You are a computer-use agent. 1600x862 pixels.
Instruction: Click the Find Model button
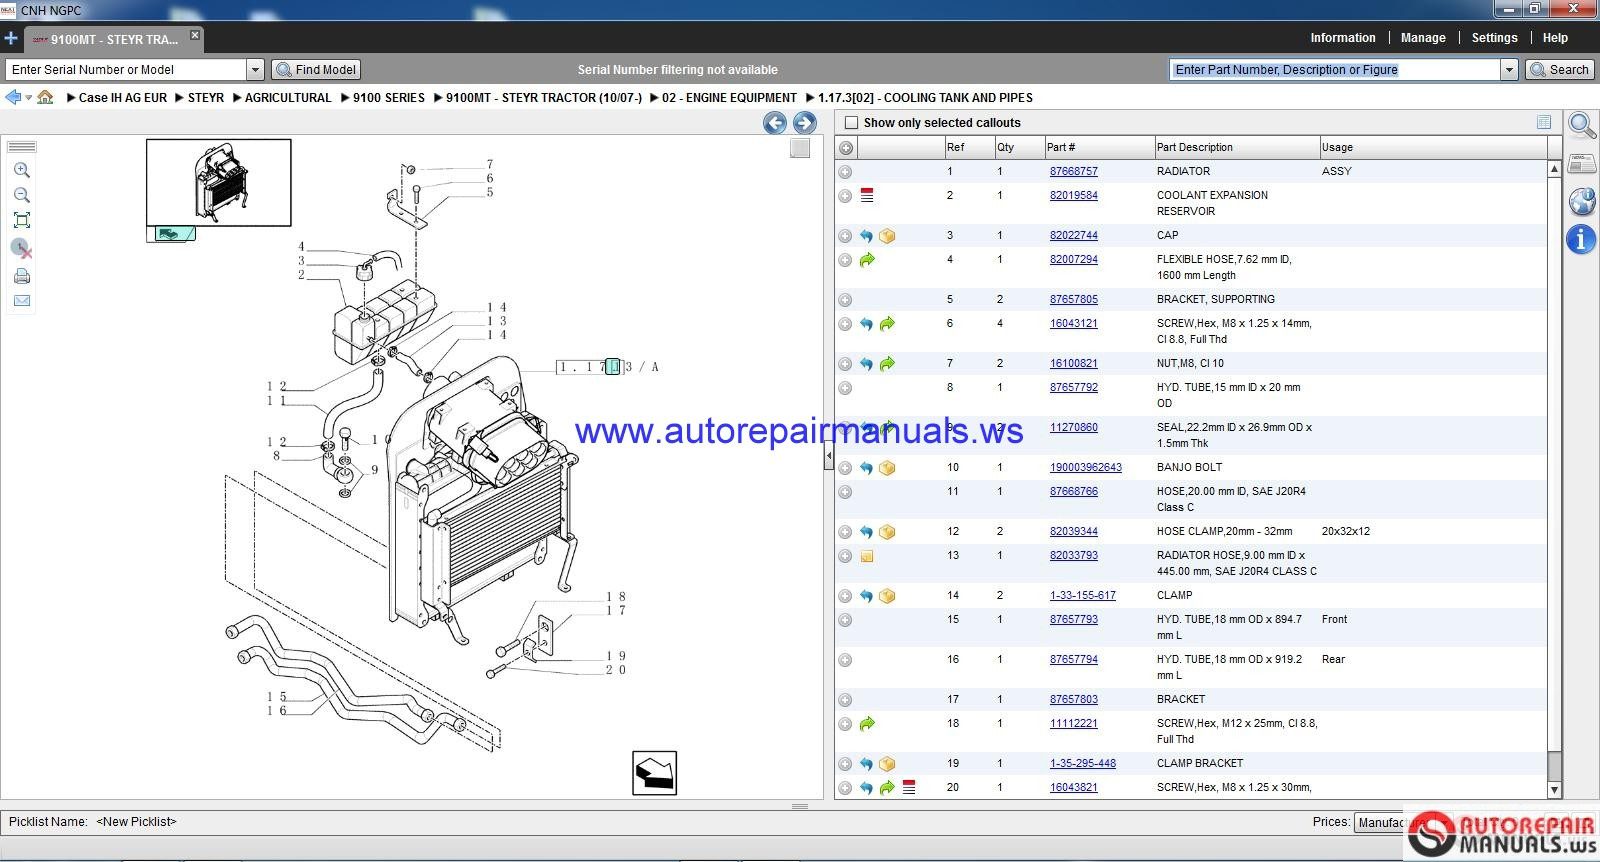[x=316, y=69]
